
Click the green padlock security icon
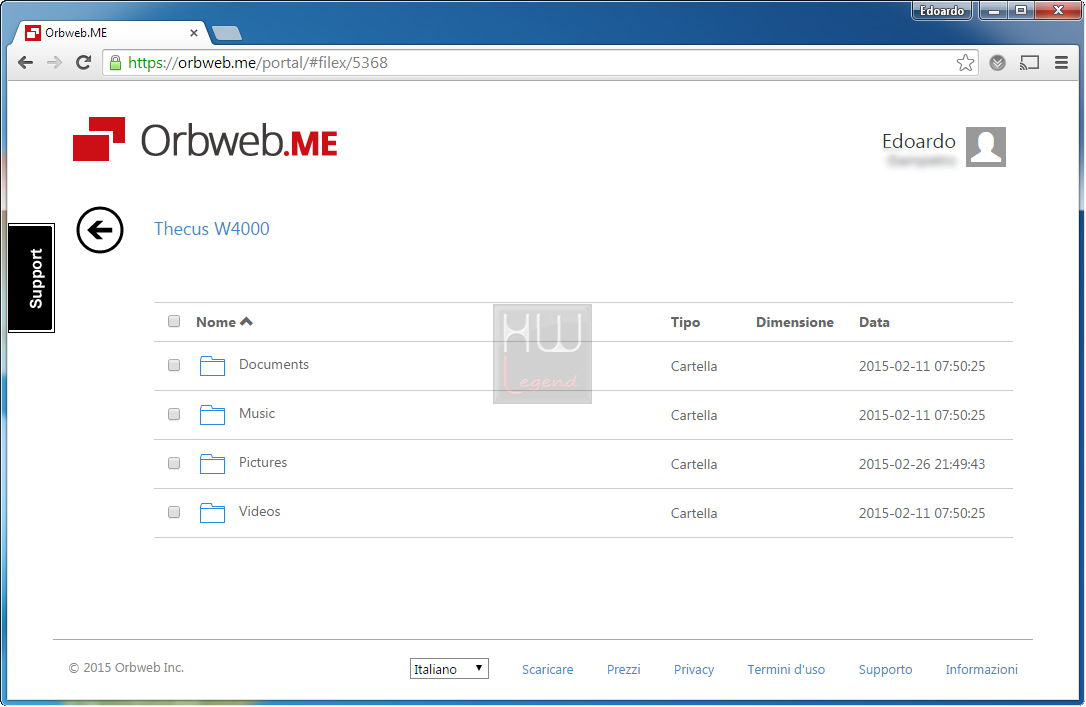116,62
